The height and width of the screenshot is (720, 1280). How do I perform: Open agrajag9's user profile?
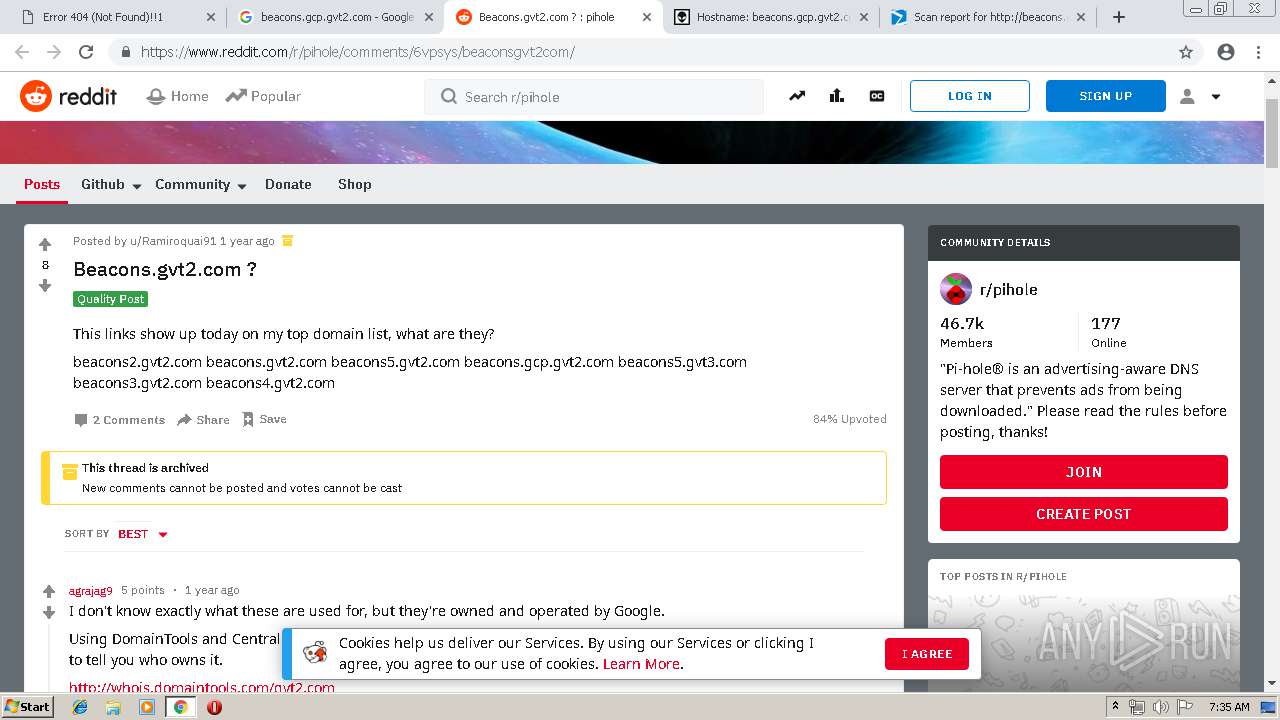(90, 590)
